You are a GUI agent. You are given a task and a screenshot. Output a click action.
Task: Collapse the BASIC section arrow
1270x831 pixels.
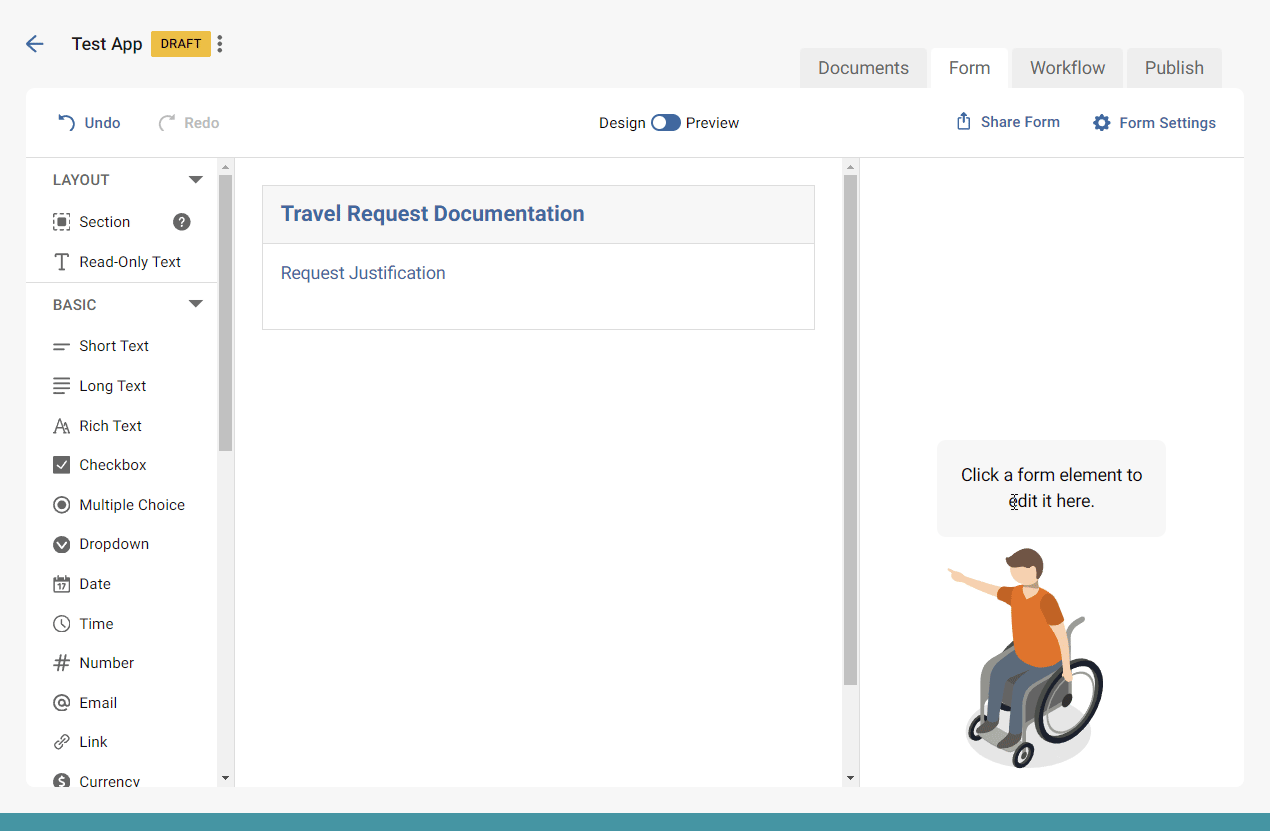pyautogui.click(x=196, y=305)
